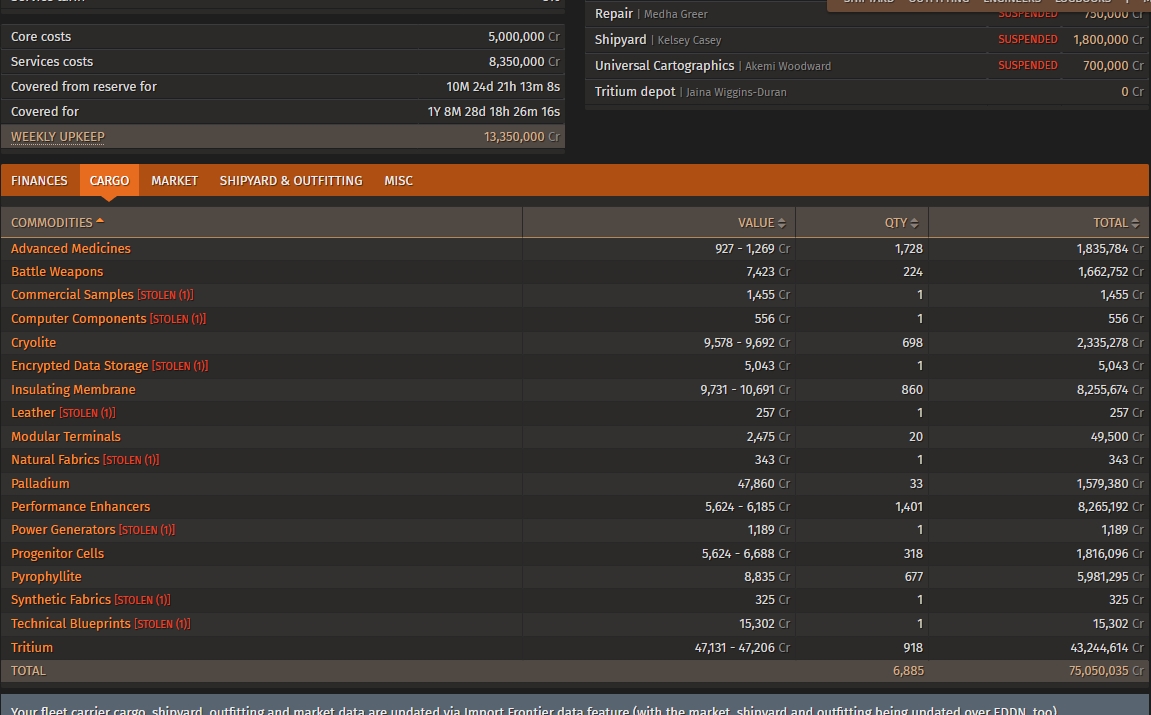Open Palladium commodity link
This screenshot has height=715, width=1151.
[40, 483]
